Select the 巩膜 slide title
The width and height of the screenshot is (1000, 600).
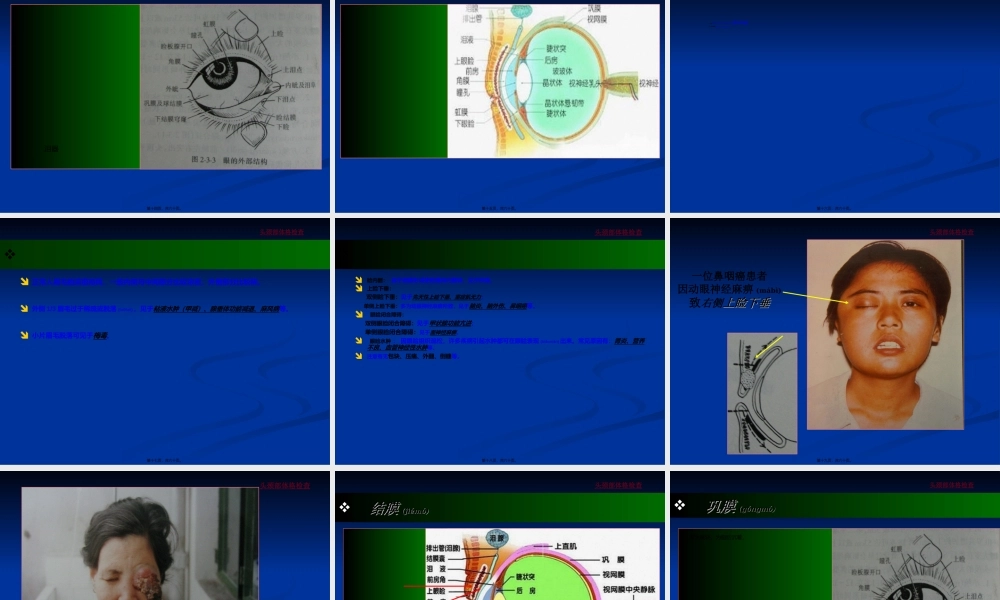[720, 508]
